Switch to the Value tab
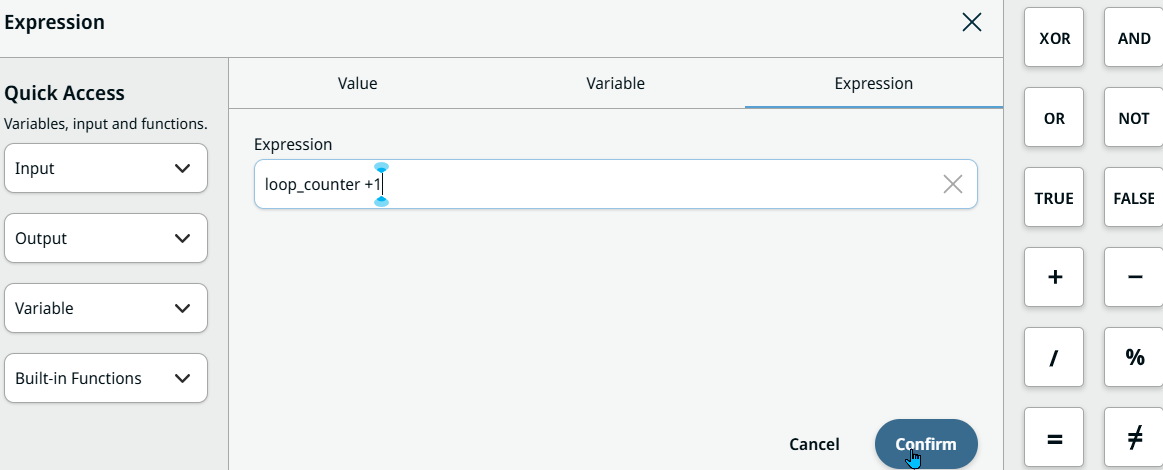This screenshot has width=1163, height=470. pos(358,84)
